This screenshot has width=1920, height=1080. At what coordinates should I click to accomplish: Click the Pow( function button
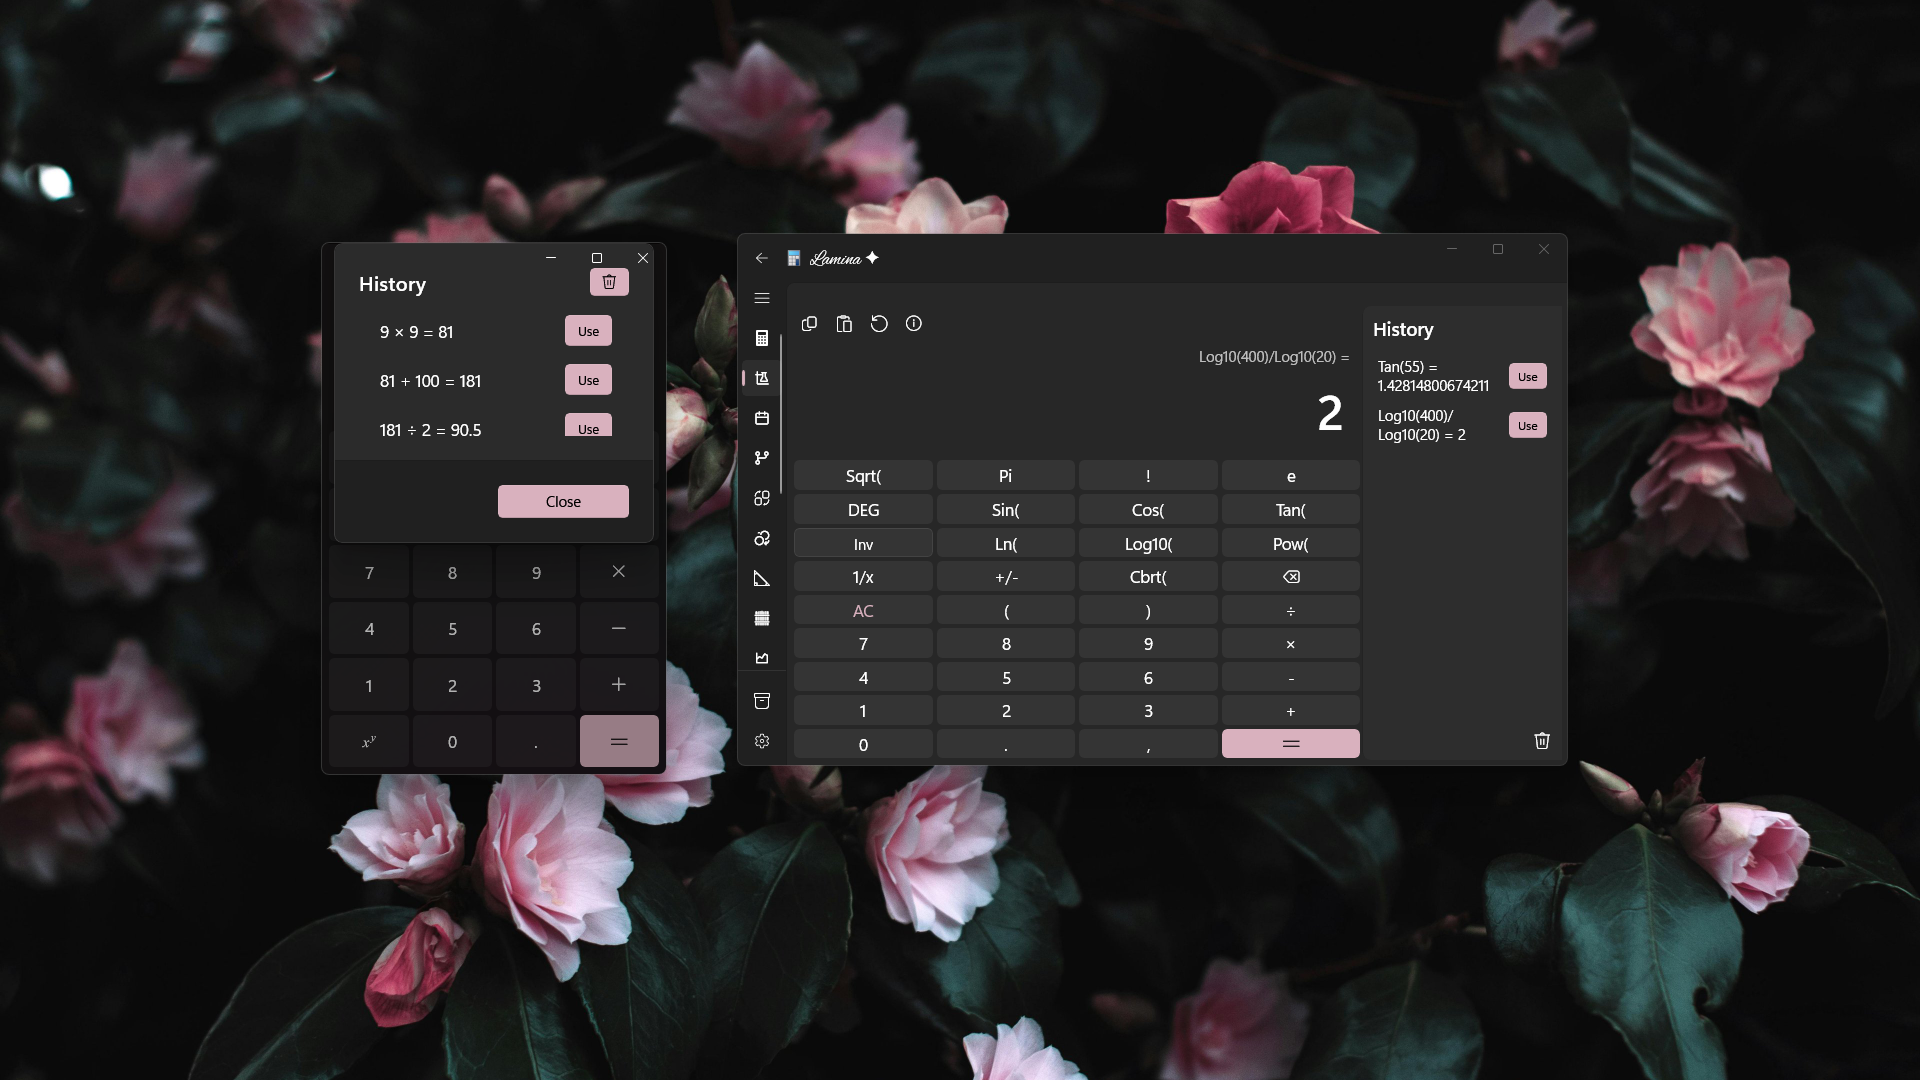pos(1290,544)
